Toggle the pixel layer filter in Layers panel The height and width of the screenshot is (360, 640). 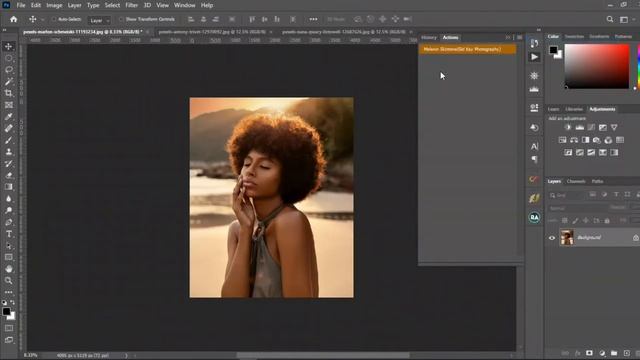click(593, 195)
